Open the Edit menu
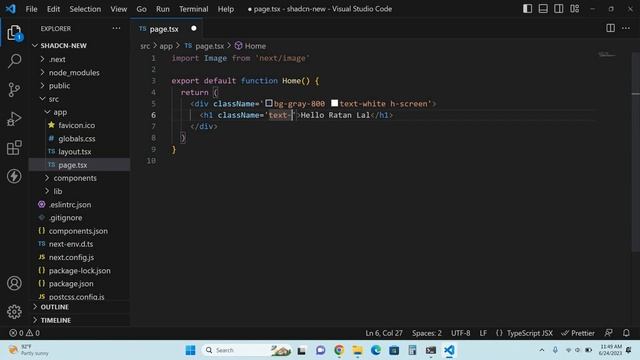The height and width of the screenshot is (360, 640). click(x=53, y=9)
